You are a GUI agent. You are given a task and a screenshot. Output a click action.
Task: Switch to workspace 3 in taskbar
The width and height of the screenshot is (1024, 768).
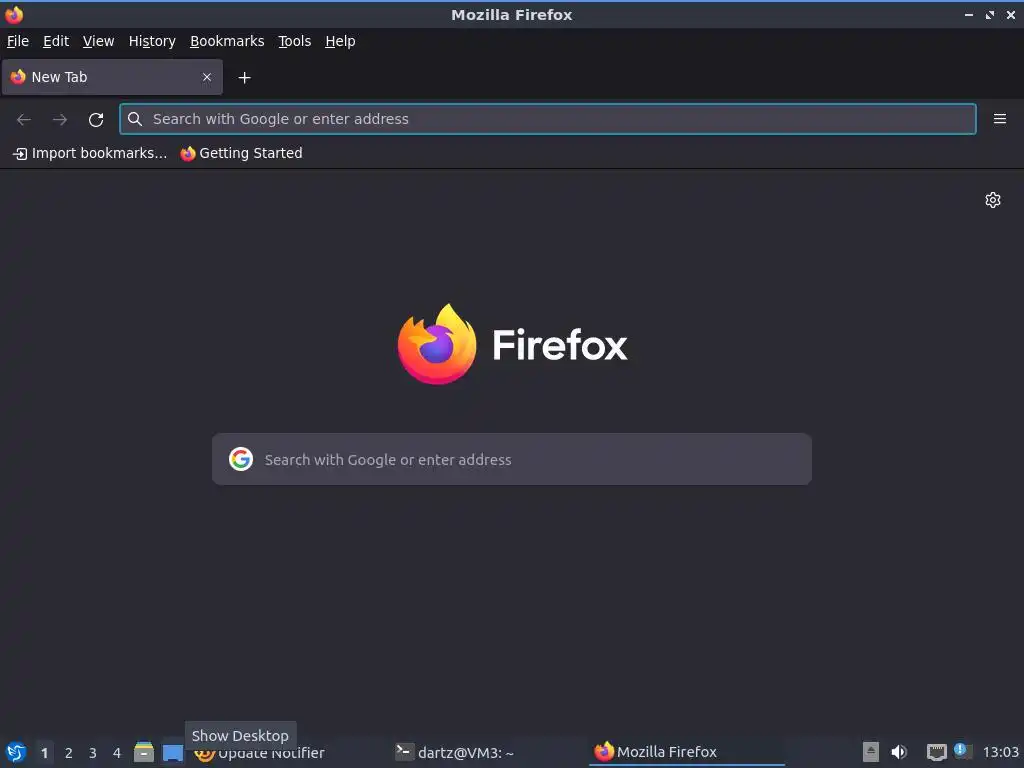[x=93, y=753]
